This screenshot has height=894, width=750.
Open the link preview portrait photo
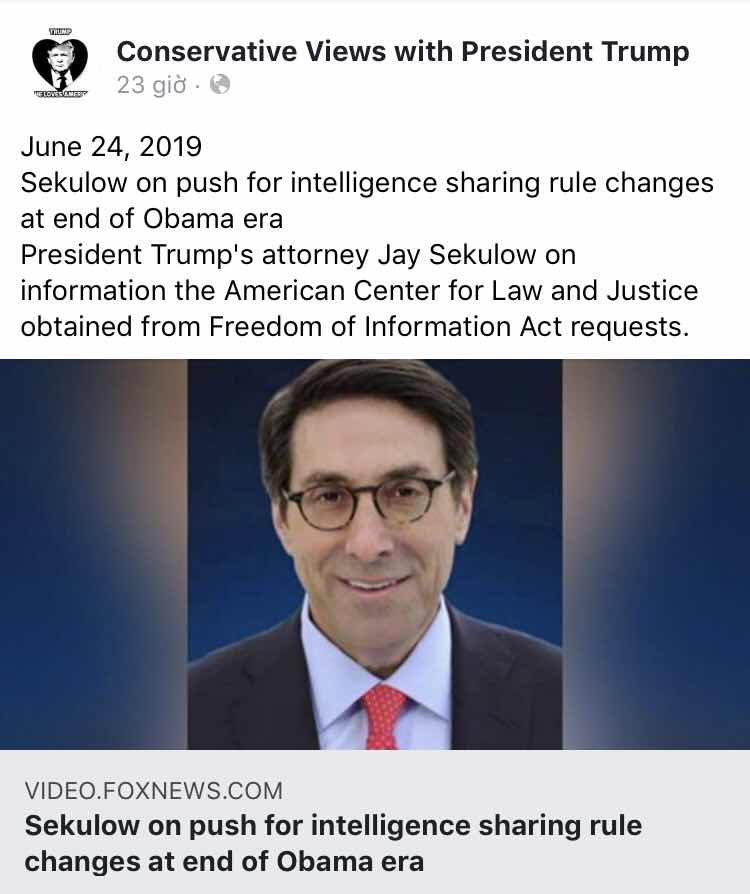click(375, 554)
